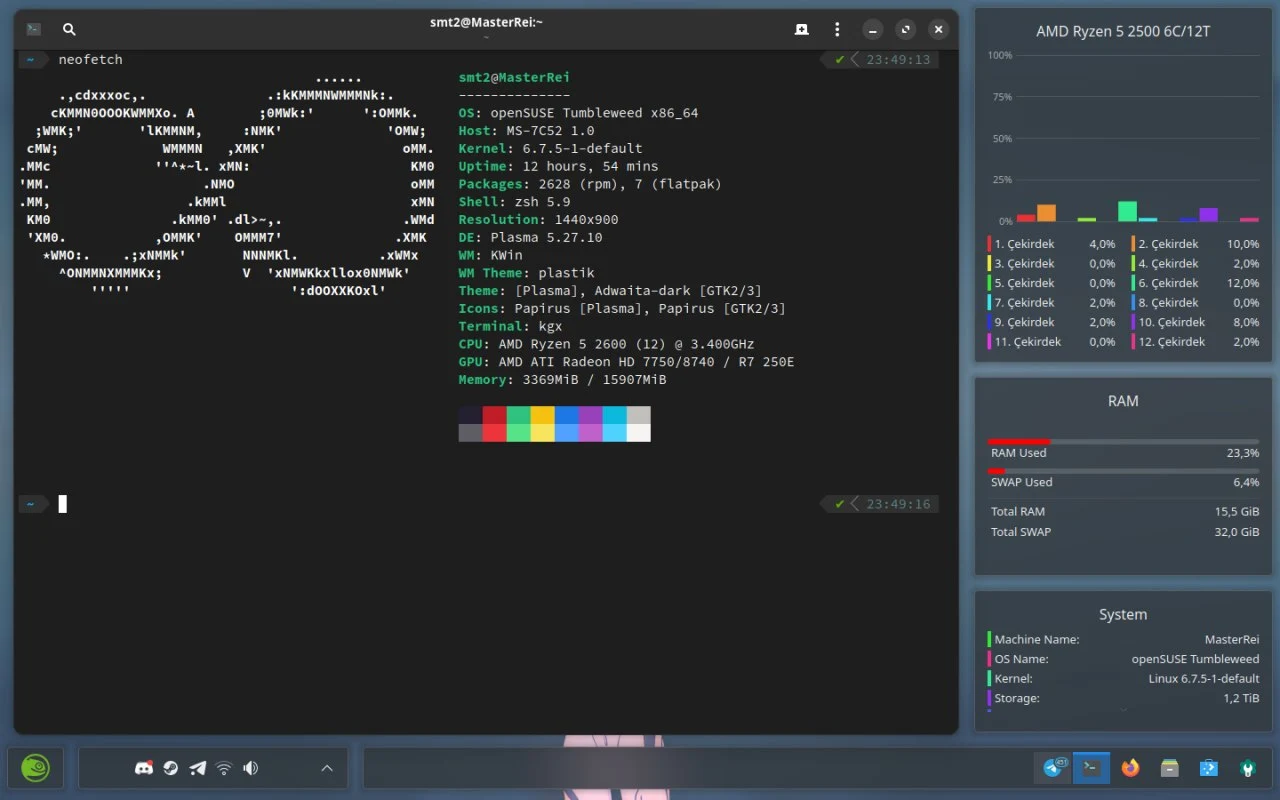Click the Total SWAP value 32,0 GiB
The width and height of the screenshot is (1280, 800).
pyautogui.click(x=1236, y=532)
